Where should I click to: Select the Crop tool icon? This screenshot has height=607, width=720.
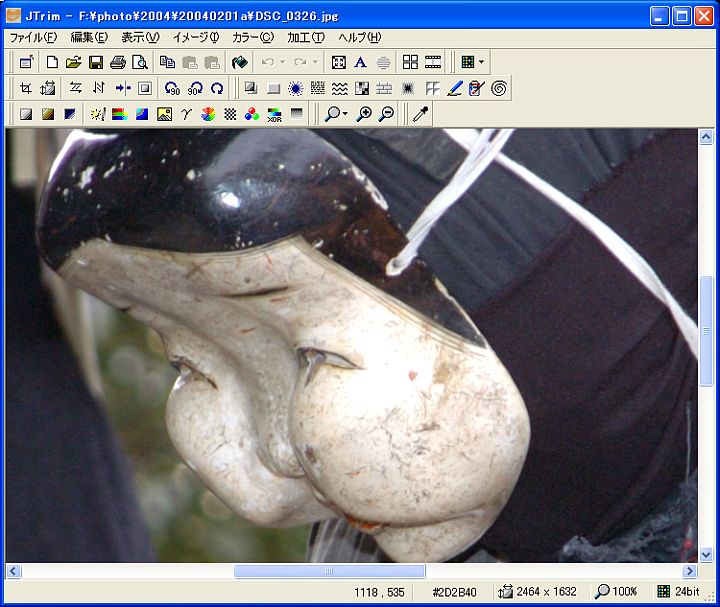[x=26, y=88]
